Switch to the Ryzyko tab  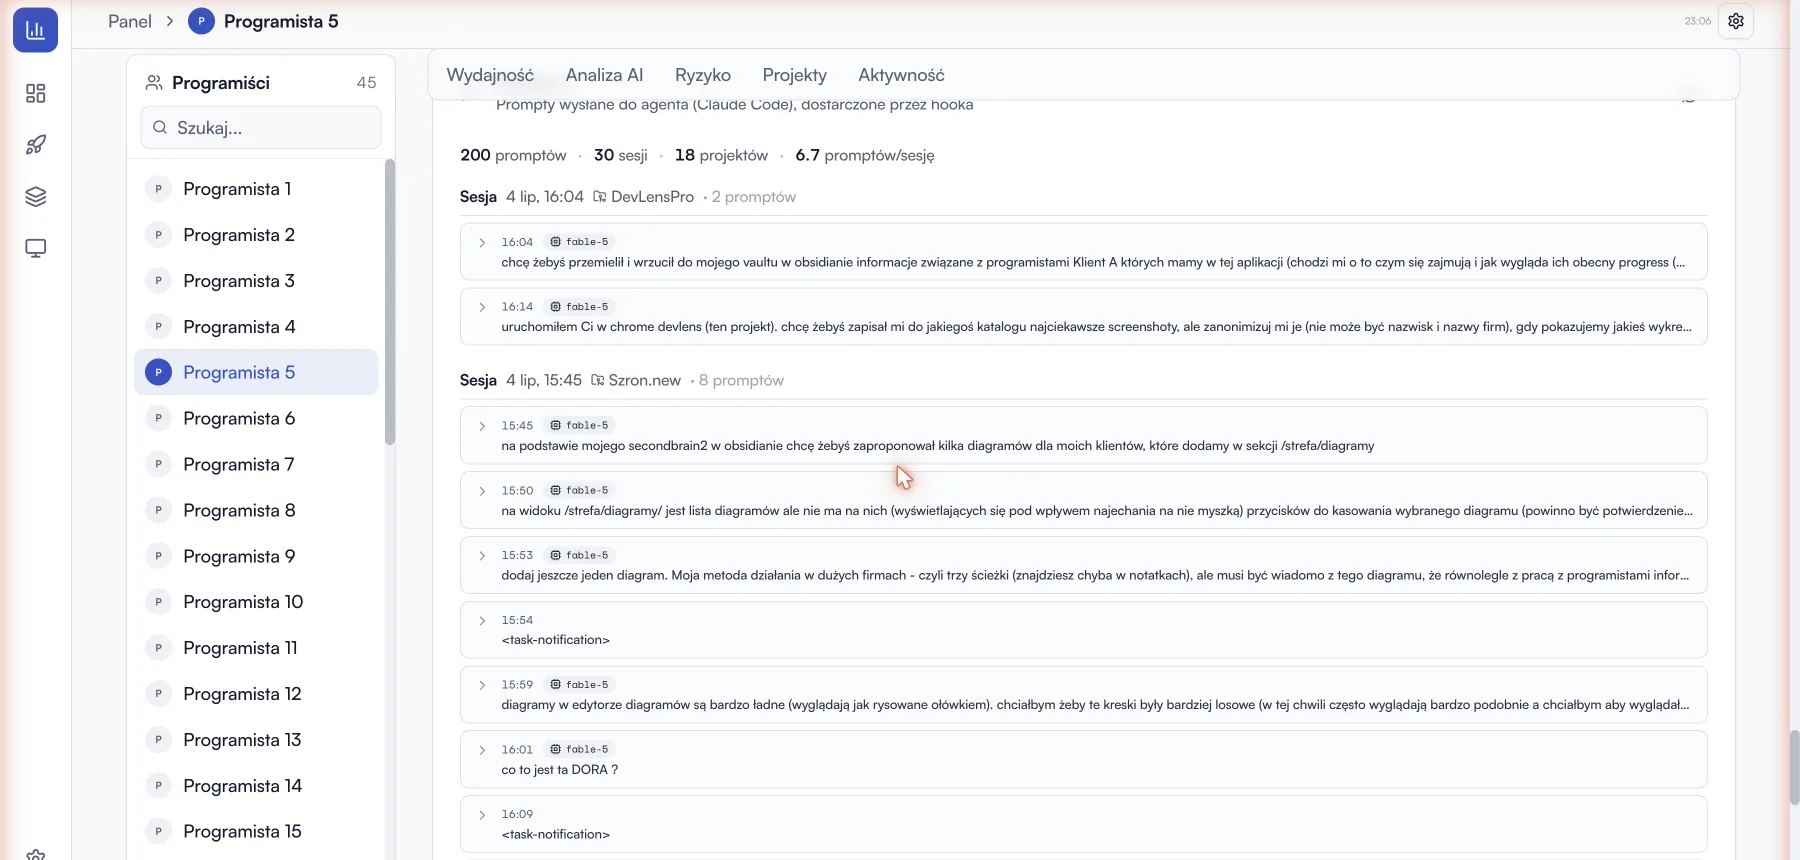(703, 75)
